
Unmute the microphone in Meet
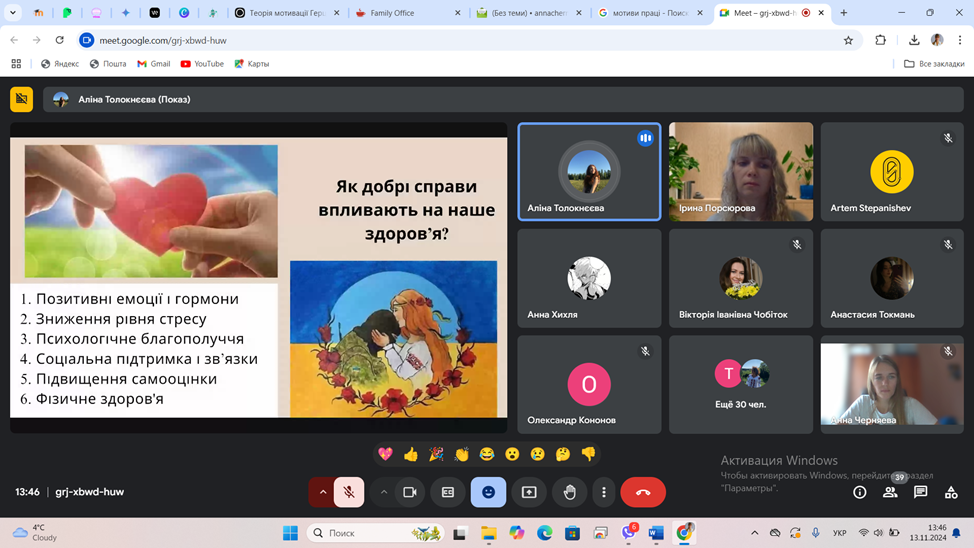pos(349,492)
